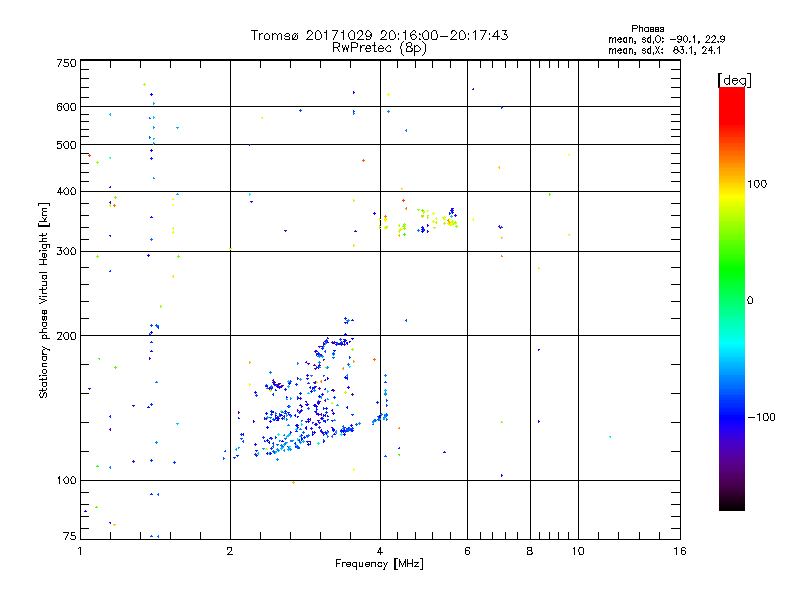
Task: Click the yellow-green echo cluster near 350 km
Action: (418, 221)
